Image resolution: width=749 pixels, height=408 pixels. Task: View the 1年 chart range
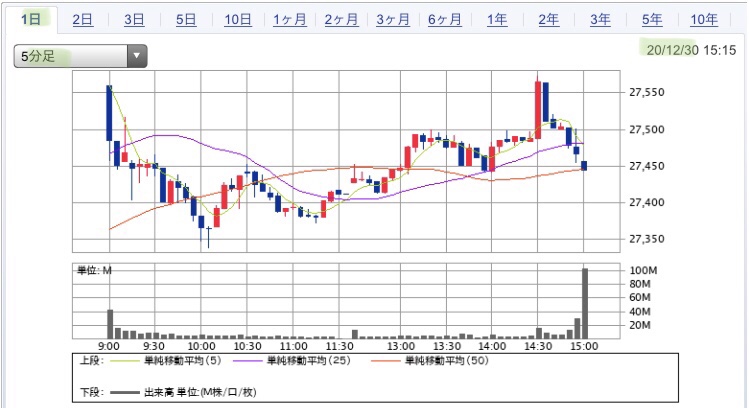[497, 20]
